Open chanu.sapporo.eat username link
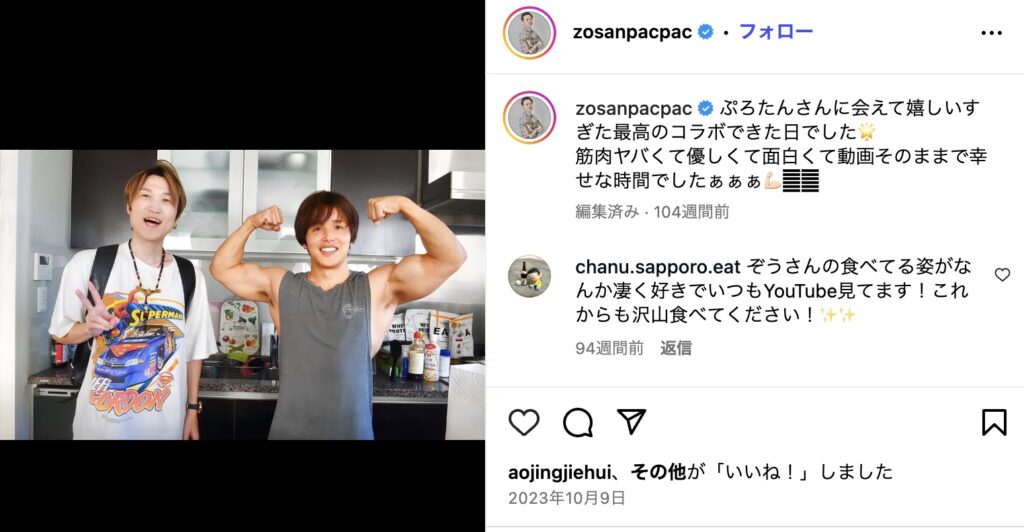 point(658,267)
